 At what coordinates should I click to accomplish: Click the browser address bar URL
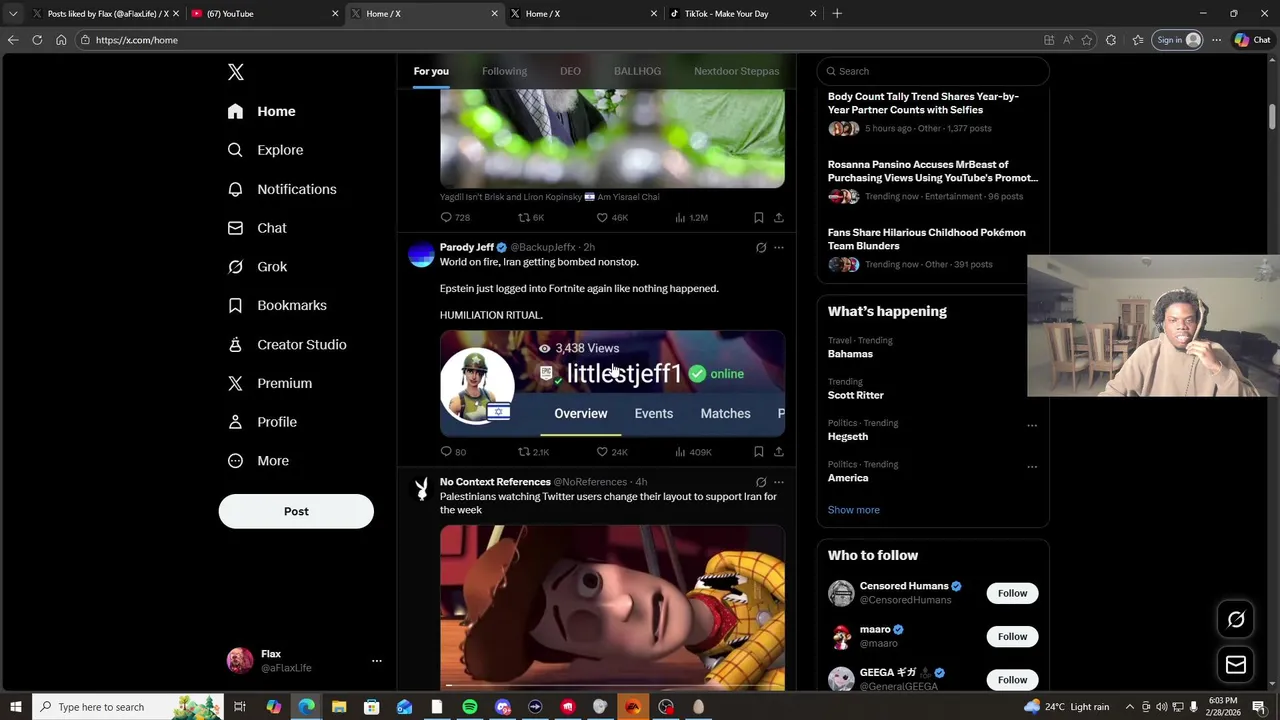pyautogui.click(x=137, y=40)
